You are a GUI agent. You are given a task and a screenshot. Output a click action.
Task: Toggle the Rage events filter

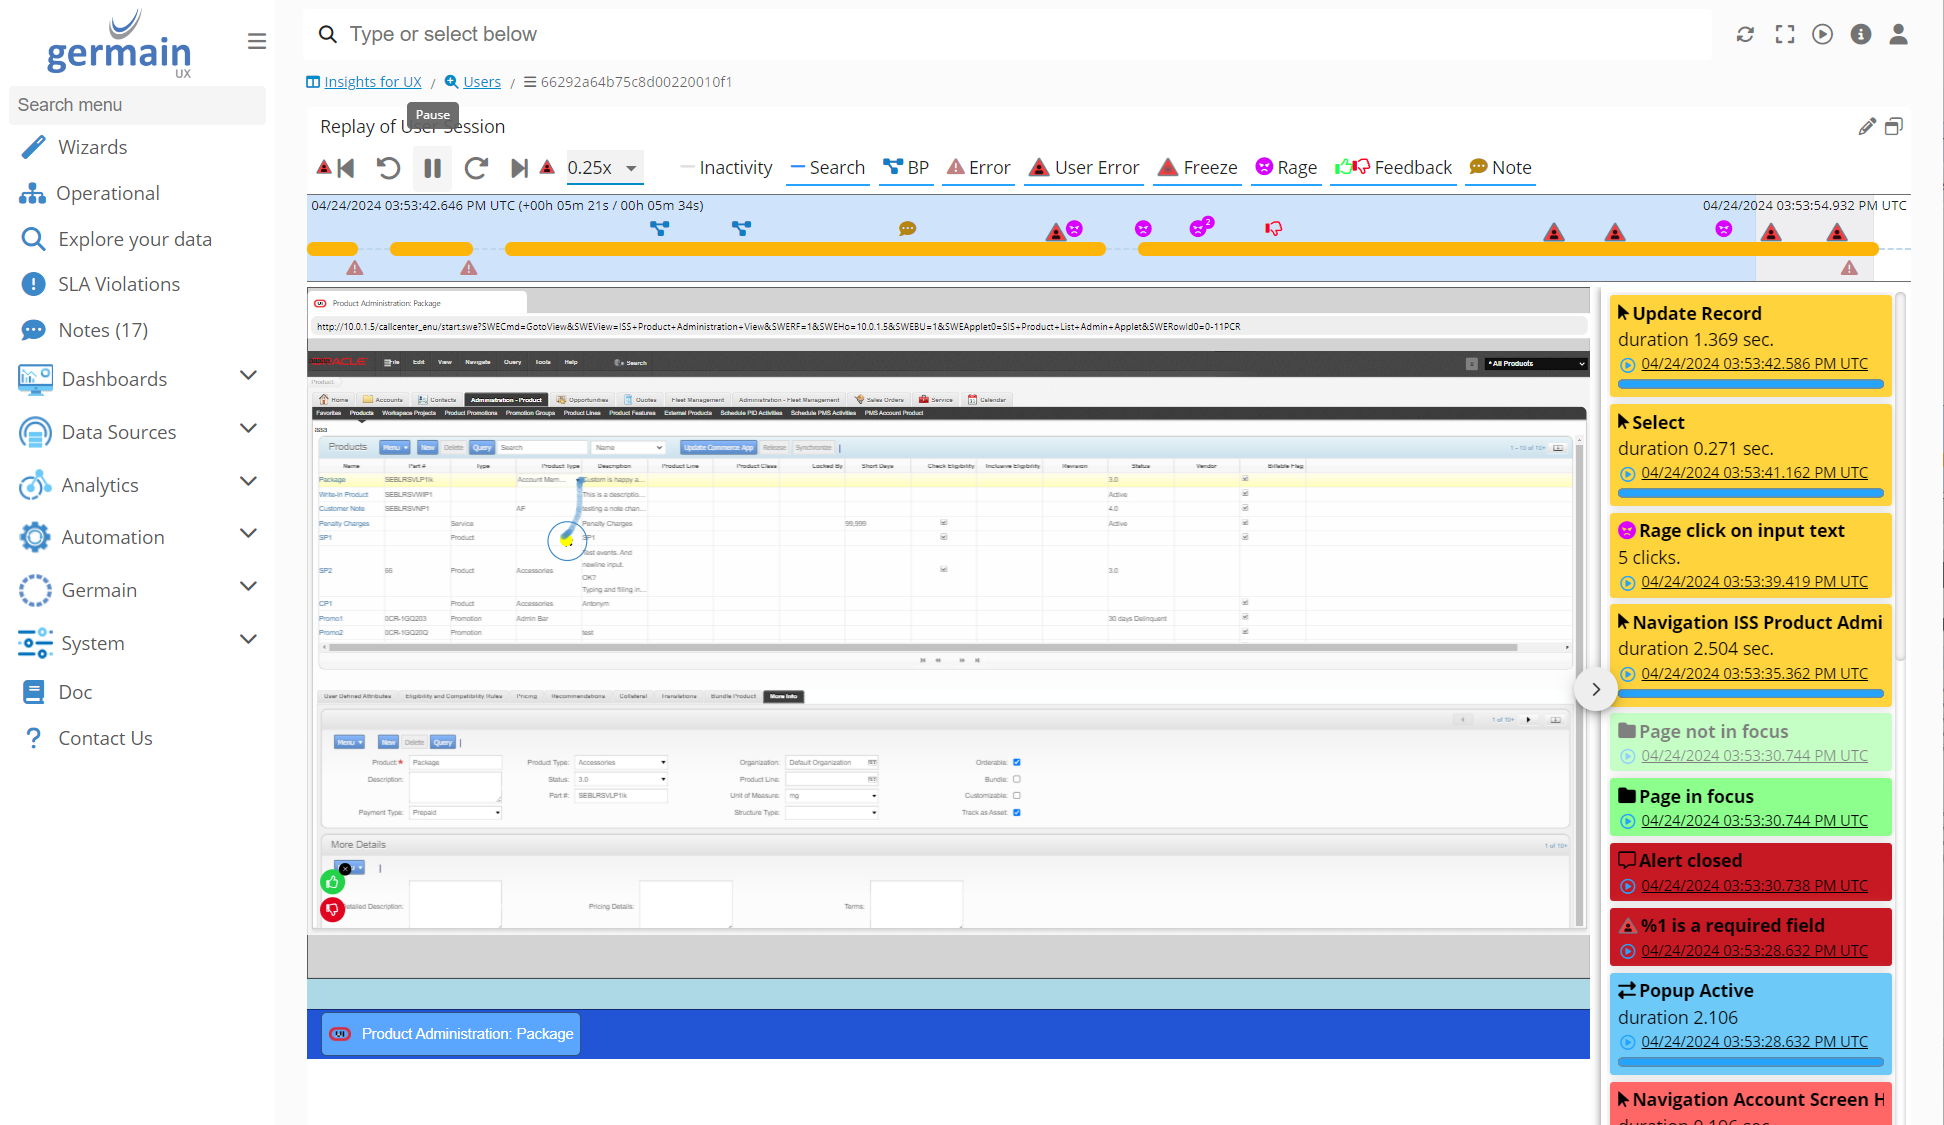pyautogui.click(x=1286, y=168)
